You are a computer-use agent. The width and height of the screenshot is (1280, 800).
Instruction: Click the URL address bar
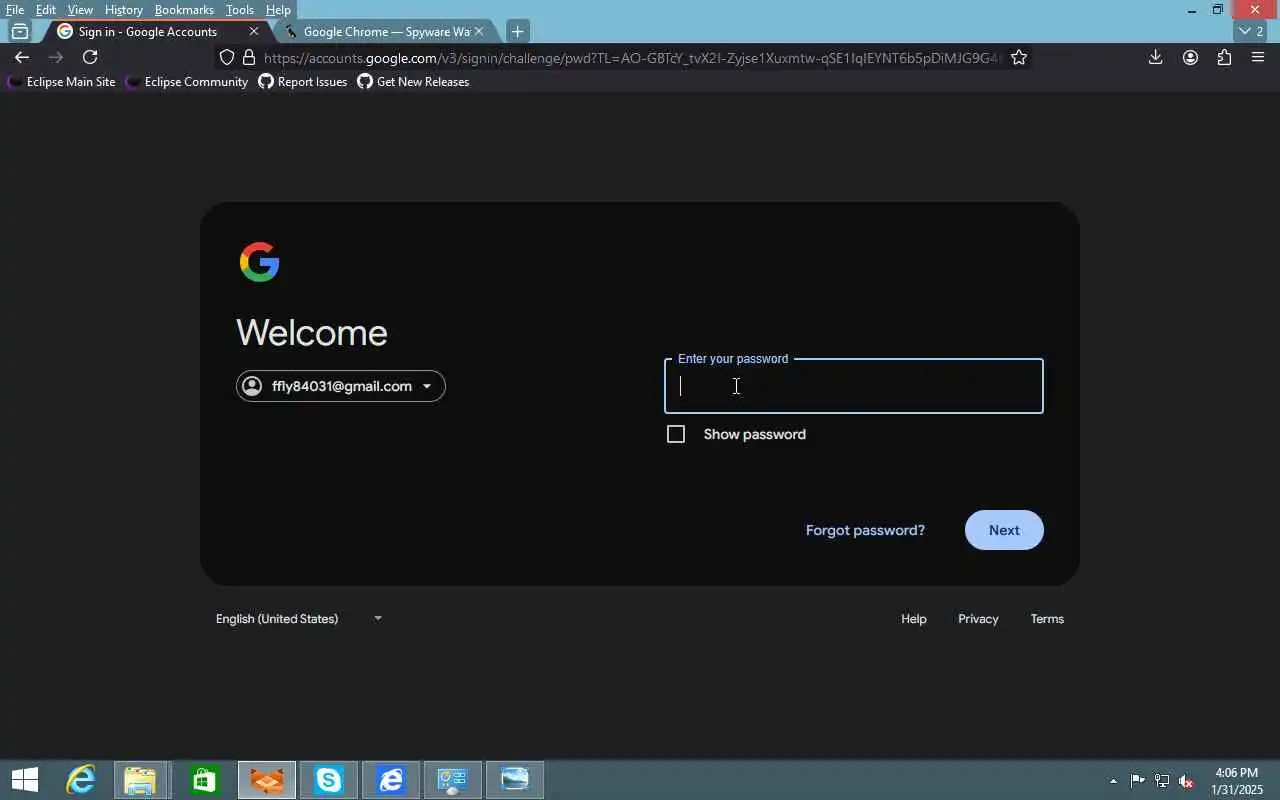pyautogui.click(x=630, y=58)
